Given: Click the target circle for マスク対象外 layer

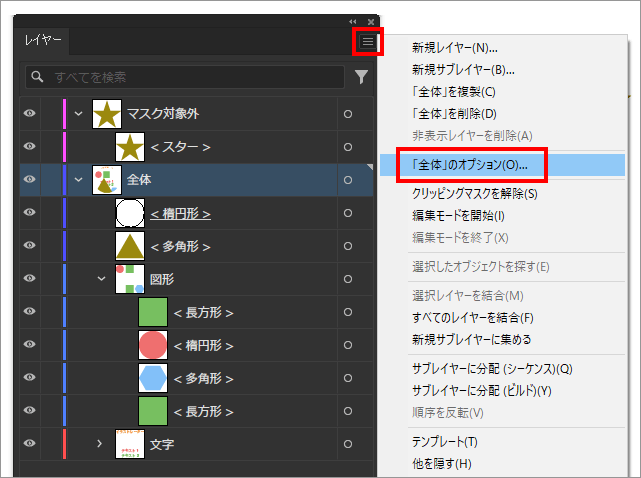Looking at the screenshot, I should tap(347, 114).
